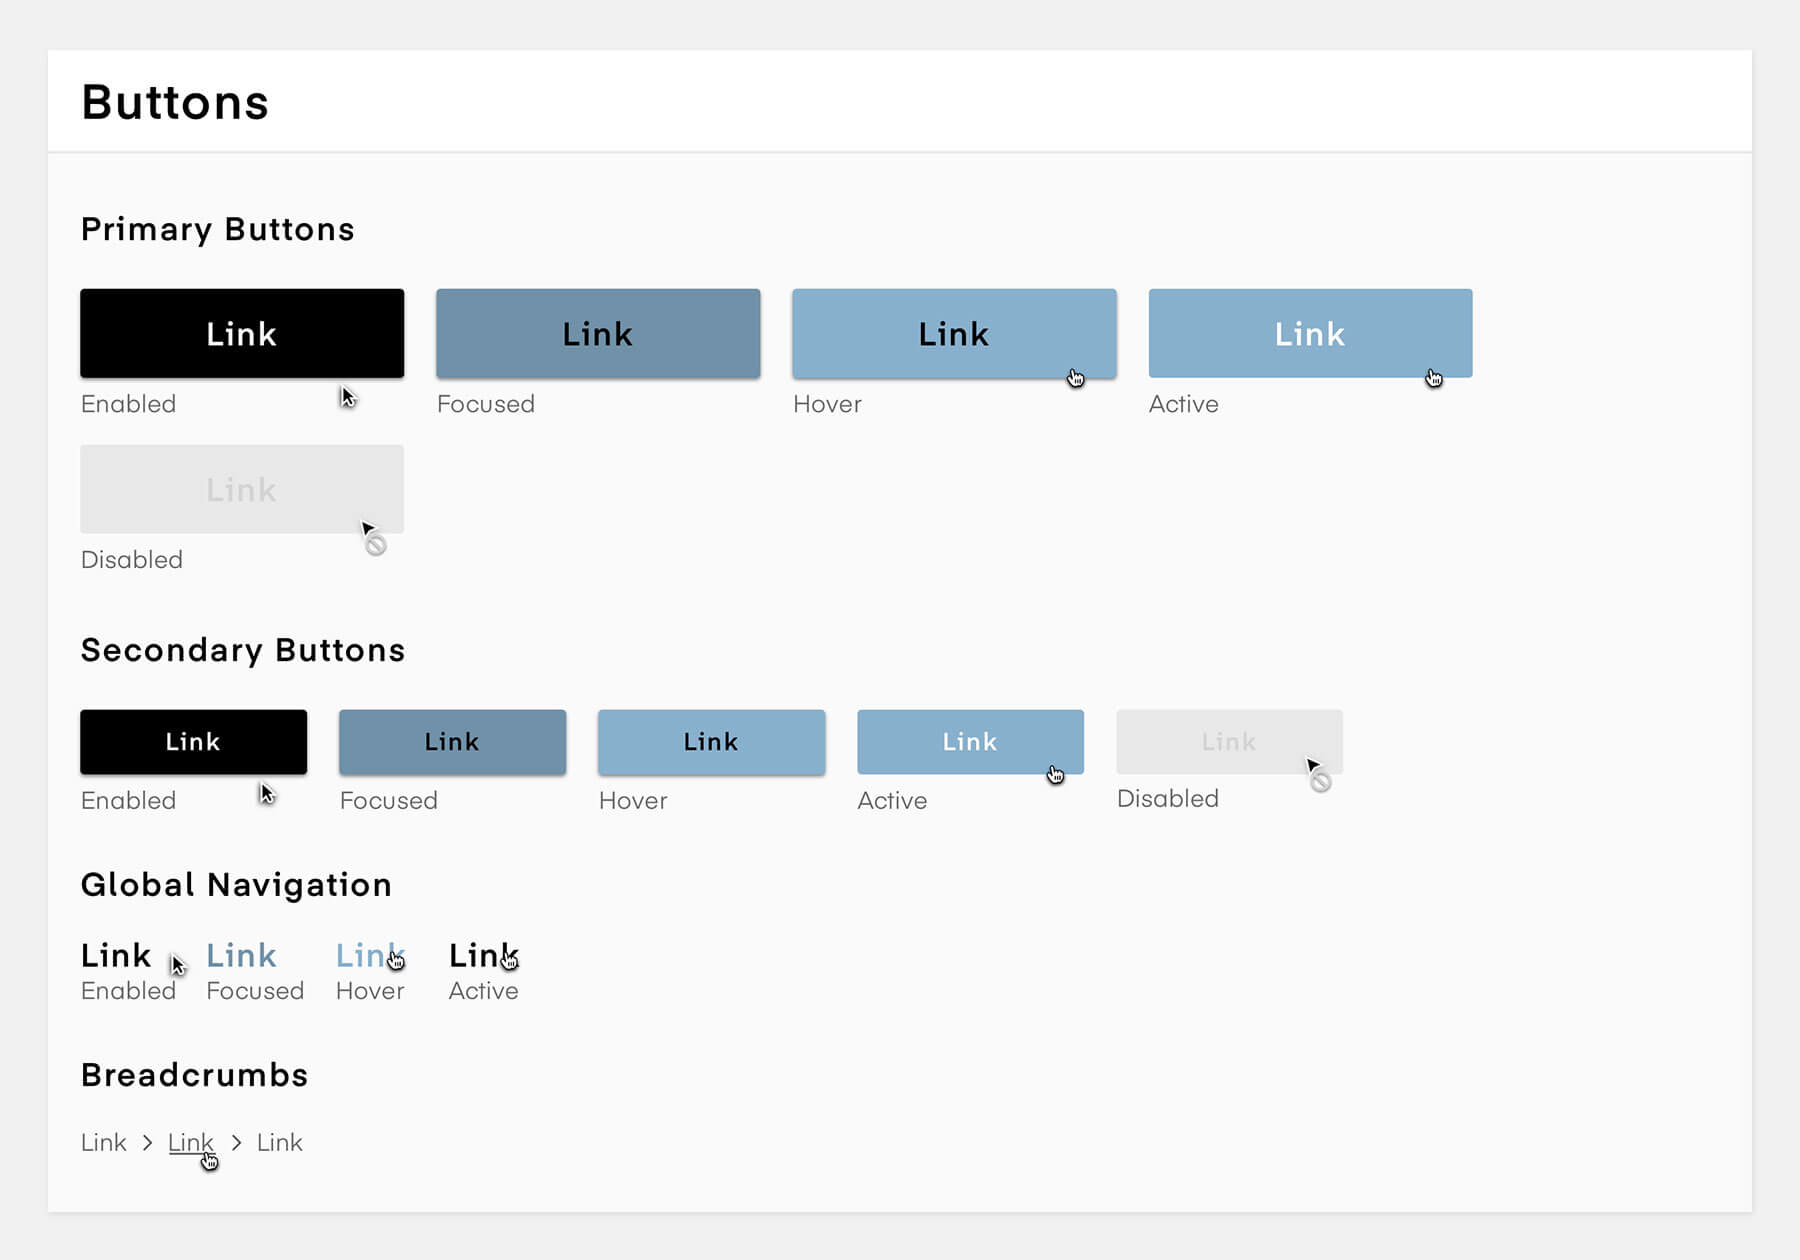
Task: Select the enabled global navigation Link
Action: (114, 955)
